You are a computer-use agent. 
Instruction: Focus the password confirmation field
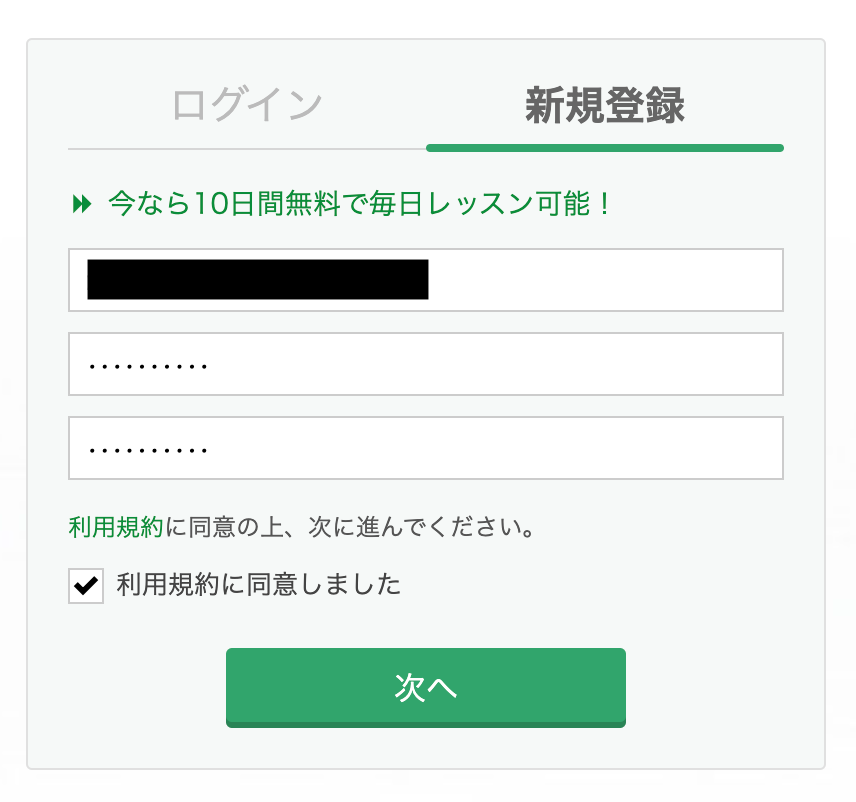[x=425, y=448]
